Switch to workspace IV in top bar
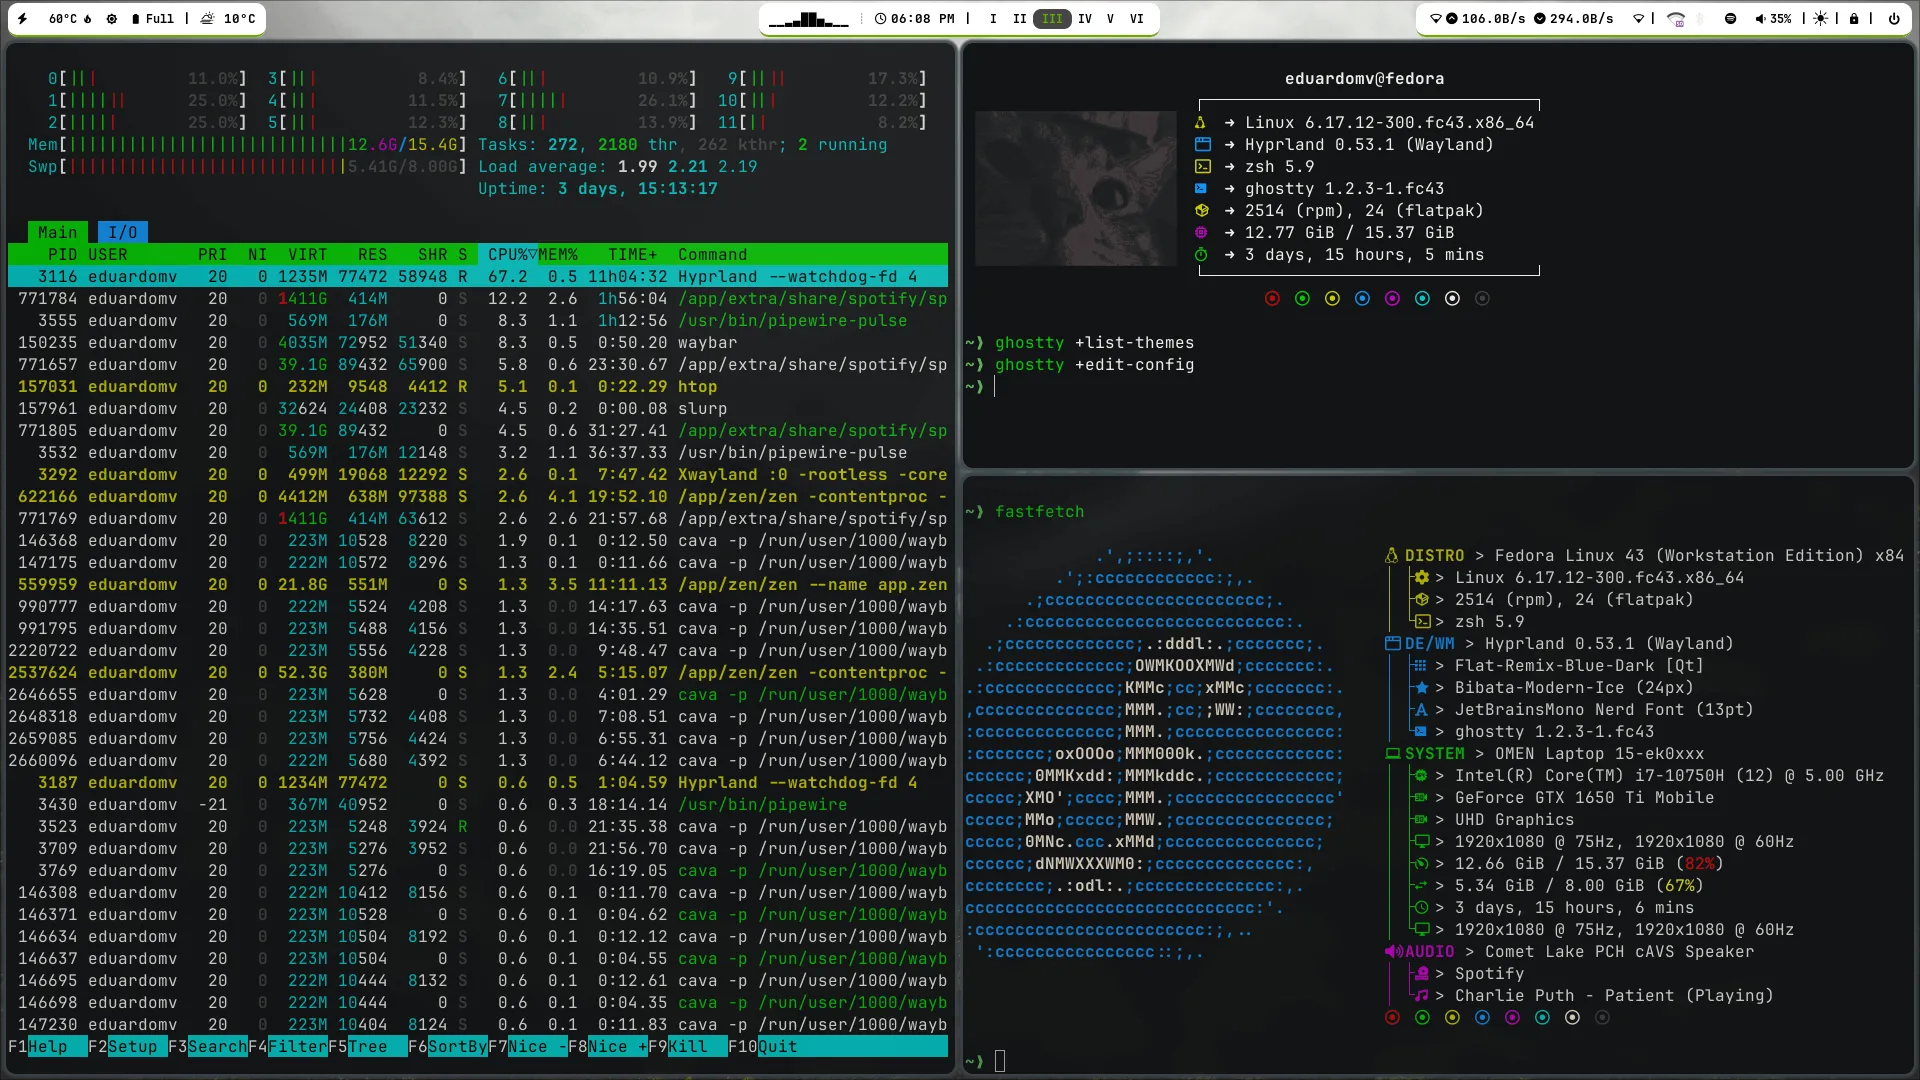Image resolution: width=1920 pixels, height=1080 pixels. pos(1084,18)
